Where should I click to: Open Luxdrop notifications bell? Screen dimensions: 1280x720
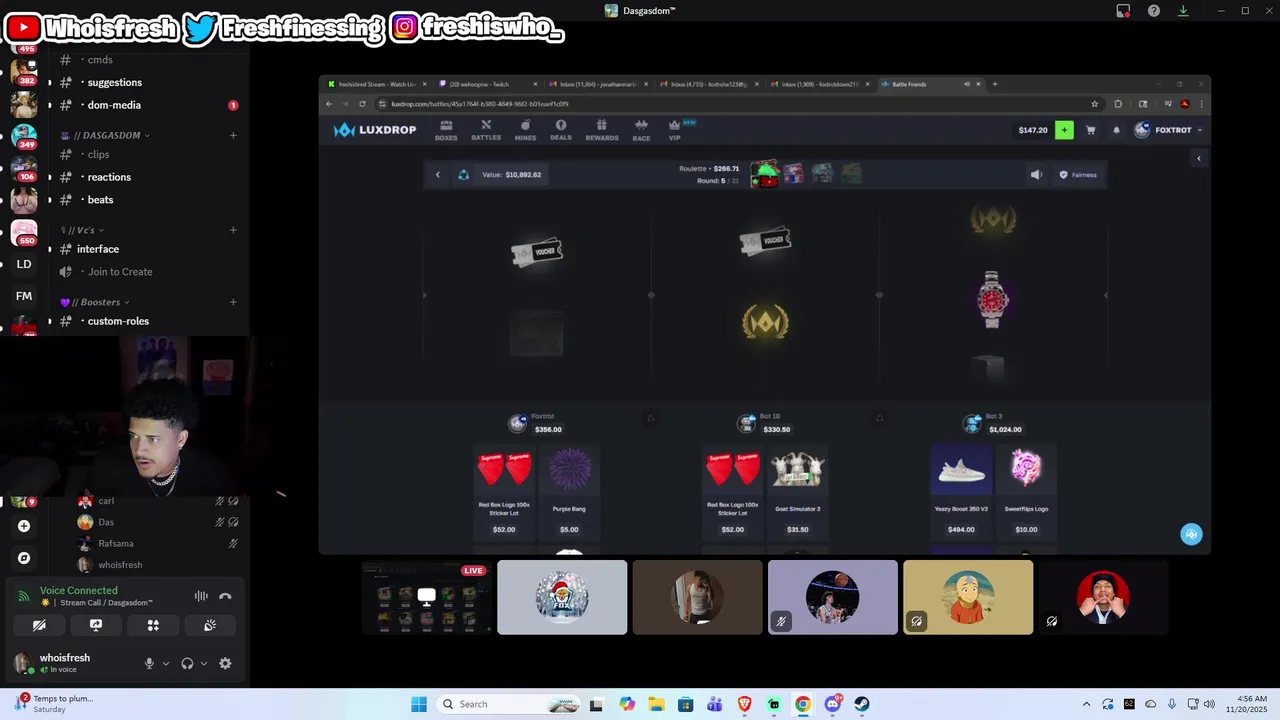tap(1116, 130)
